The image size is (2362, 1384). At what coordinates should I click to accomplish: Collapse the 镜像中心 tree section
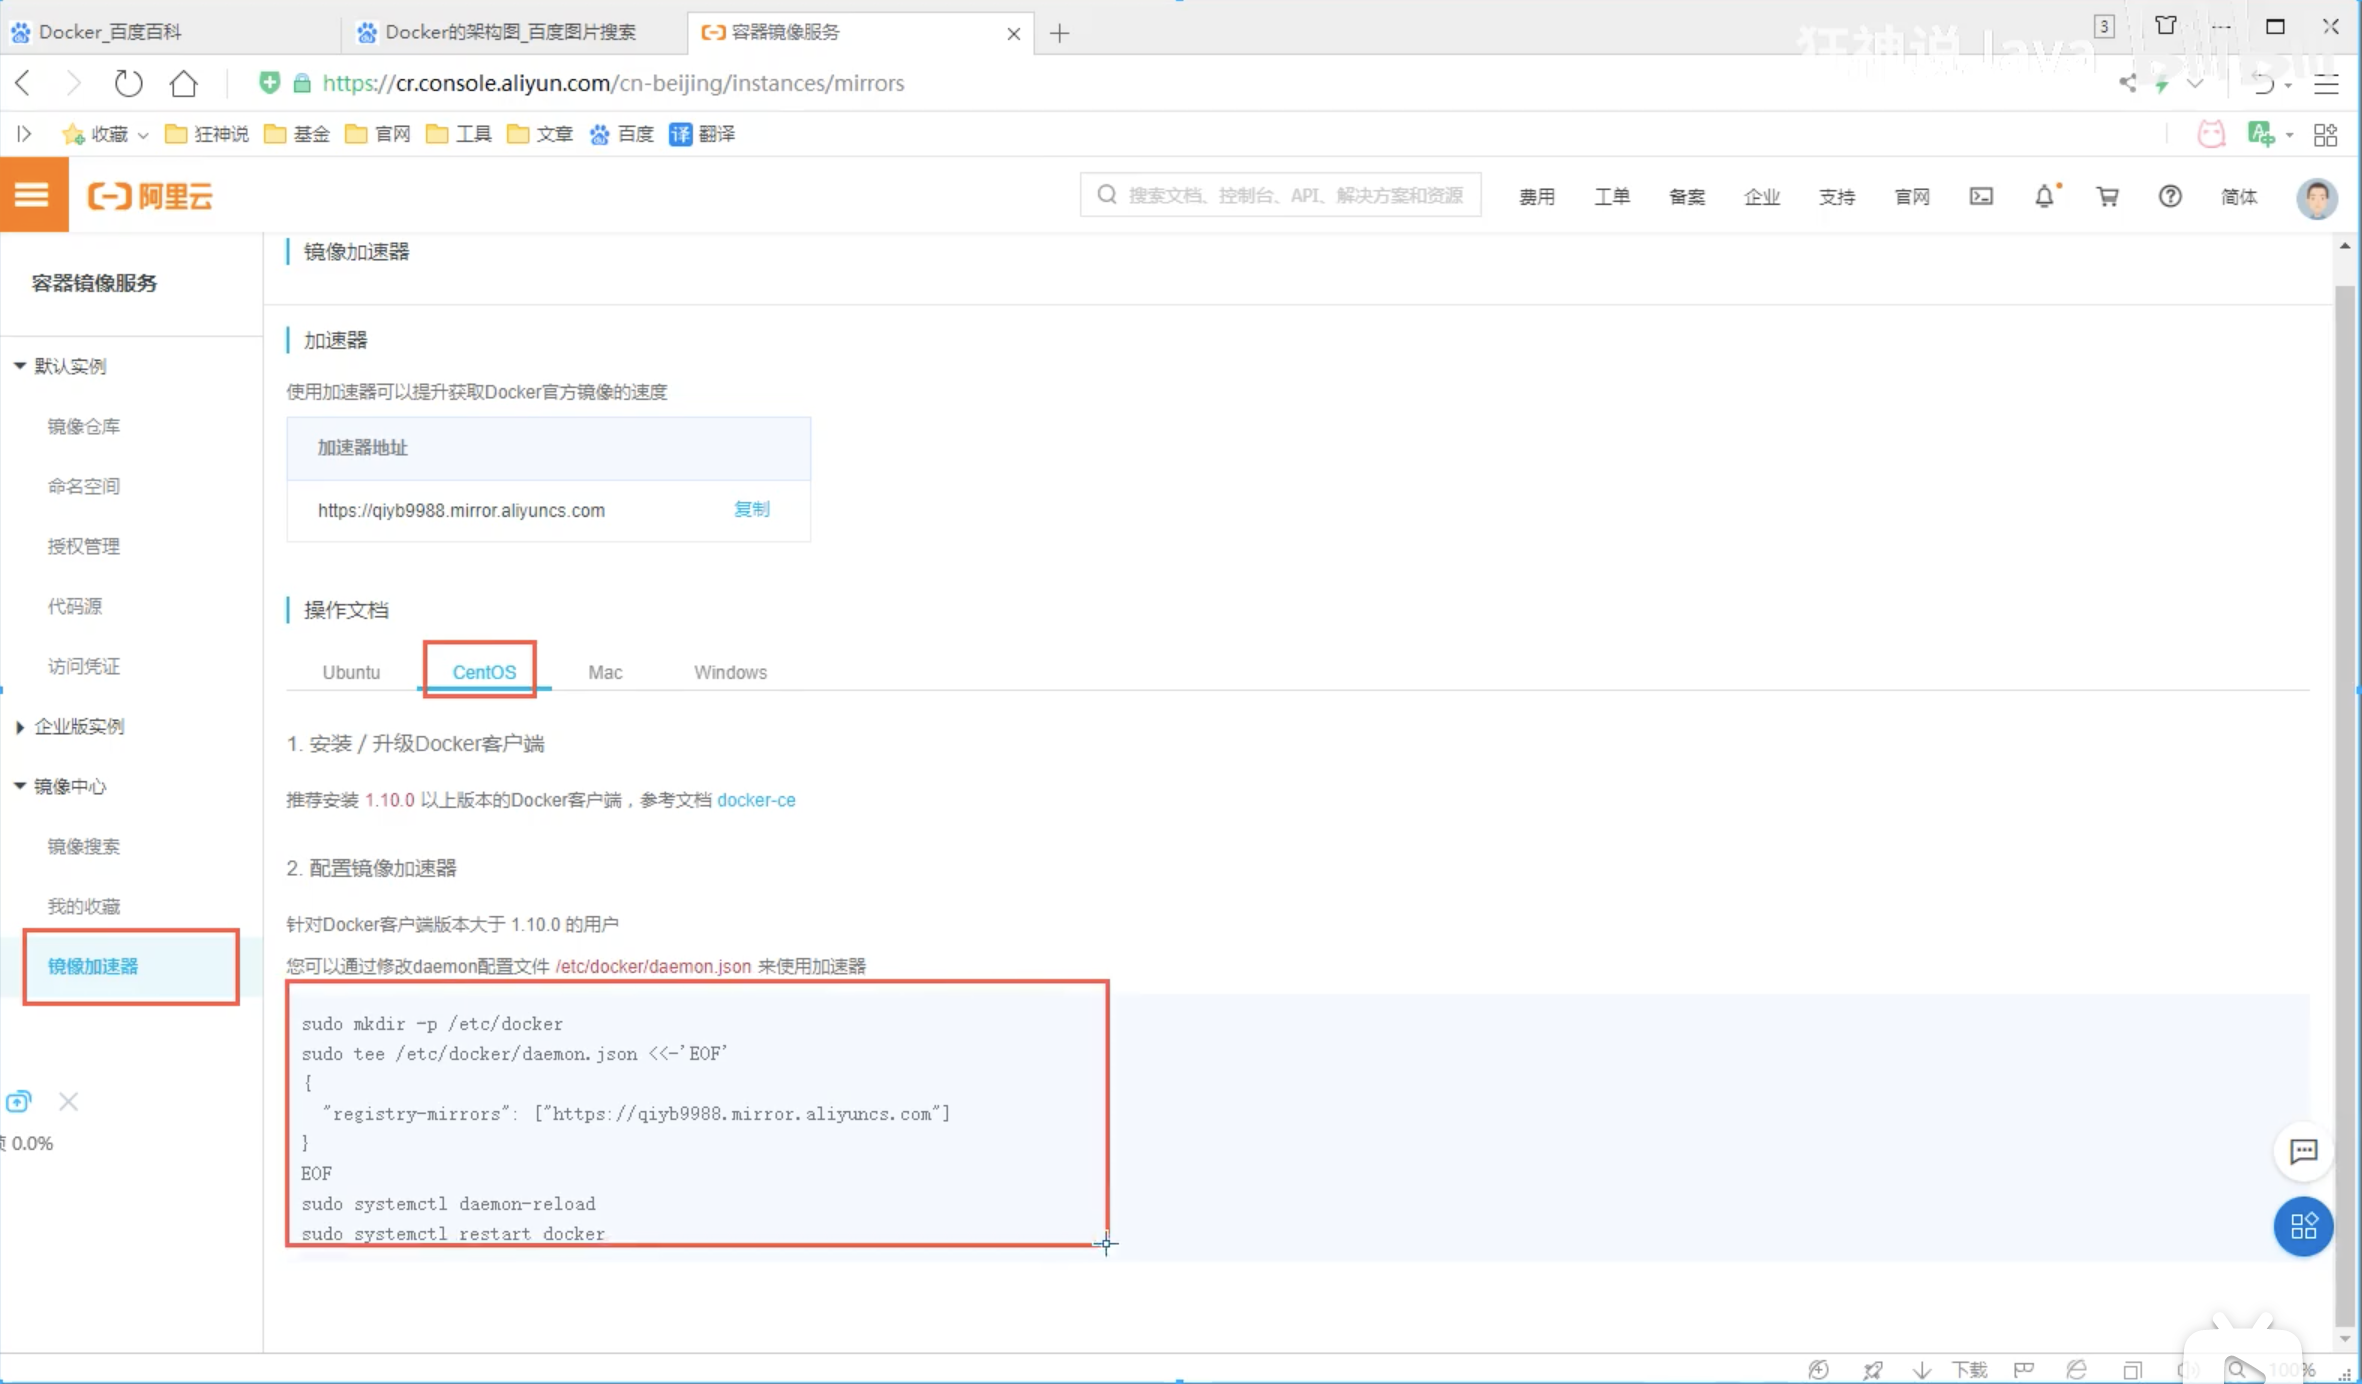(19, 786)
